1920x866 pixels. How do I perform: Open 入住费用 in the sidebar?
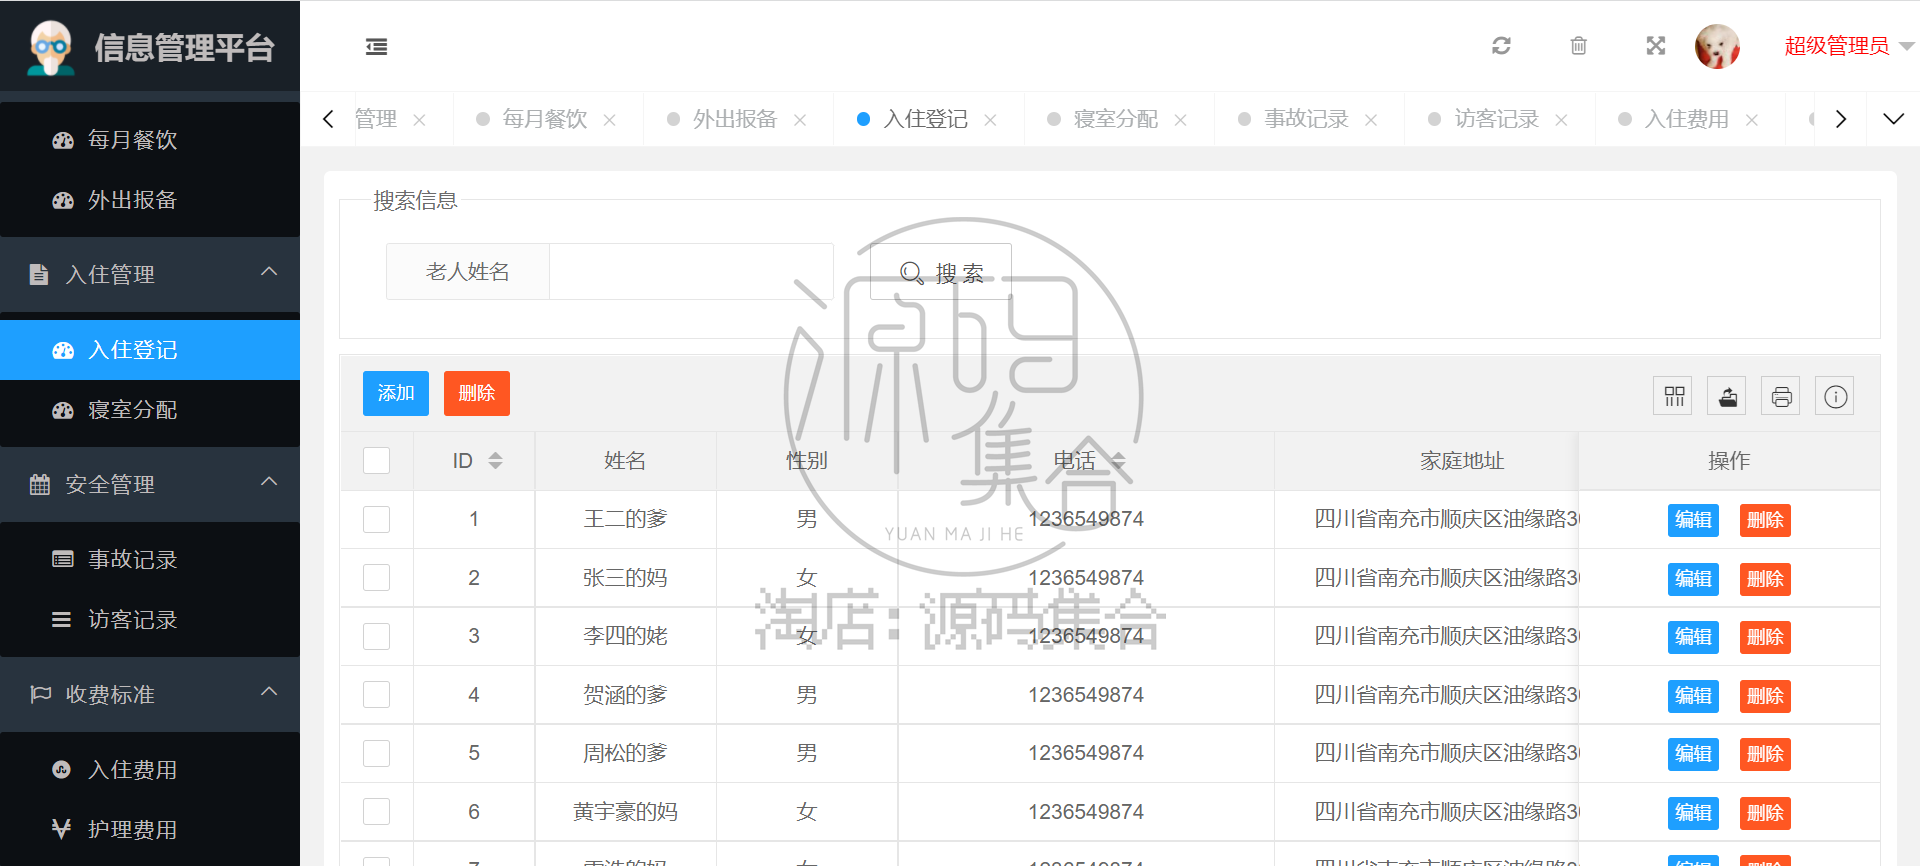[x=150, y=770]
